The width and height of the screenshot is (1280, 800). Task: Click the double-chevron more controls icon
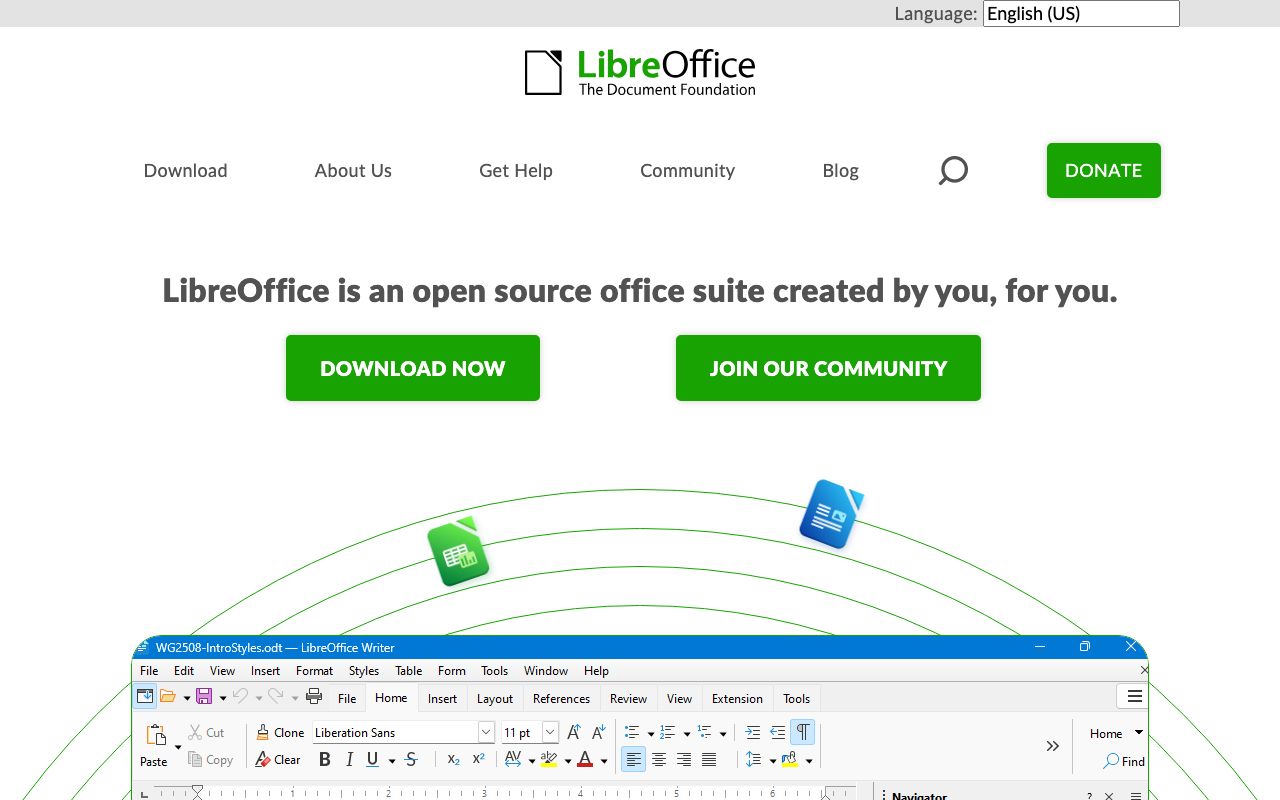(x=1053, y=746)
